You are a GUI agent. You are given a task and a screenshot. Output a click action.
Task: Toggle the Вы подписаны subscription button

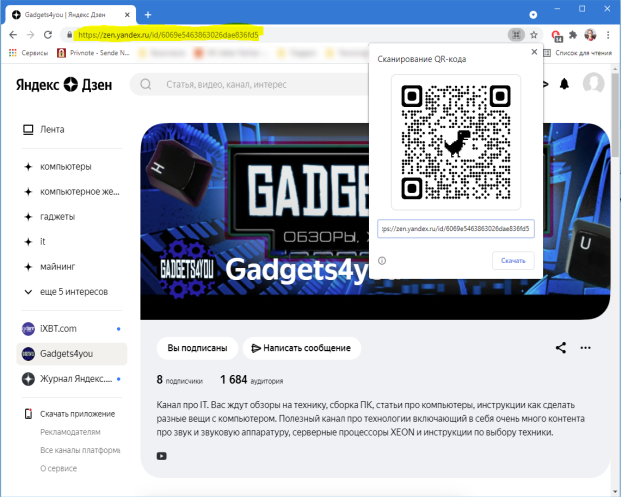click(x=197, y=348)
